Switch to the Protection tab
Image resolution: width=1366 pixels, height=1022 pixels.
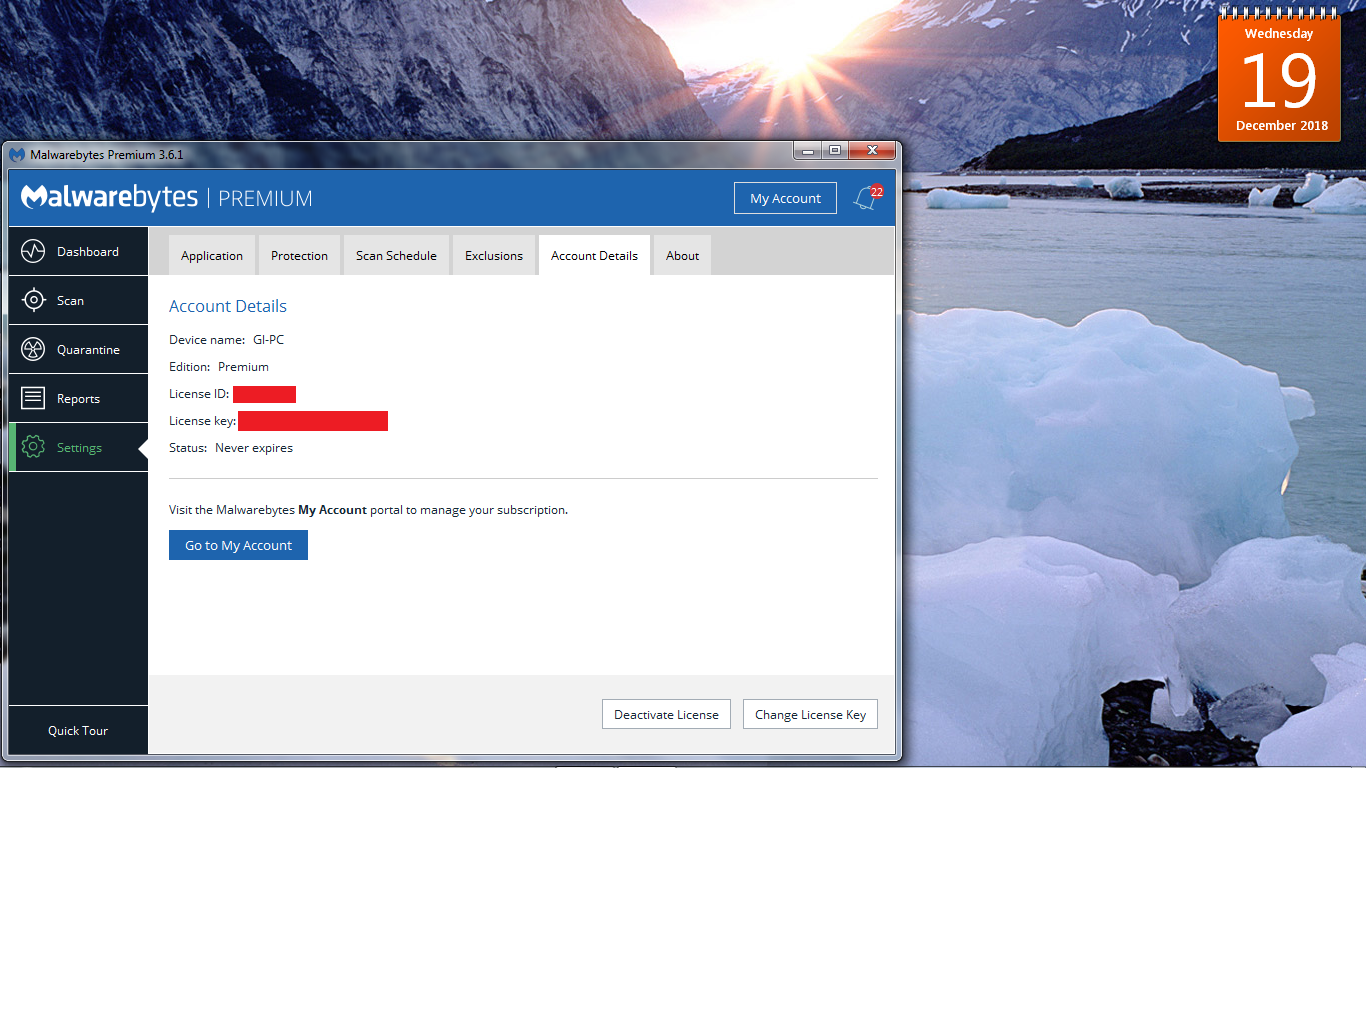(299, 255)
